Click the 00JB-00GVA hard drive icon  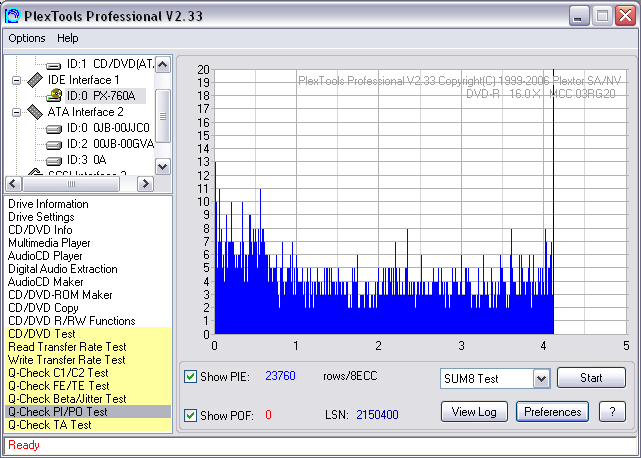[x=54, y=145]
